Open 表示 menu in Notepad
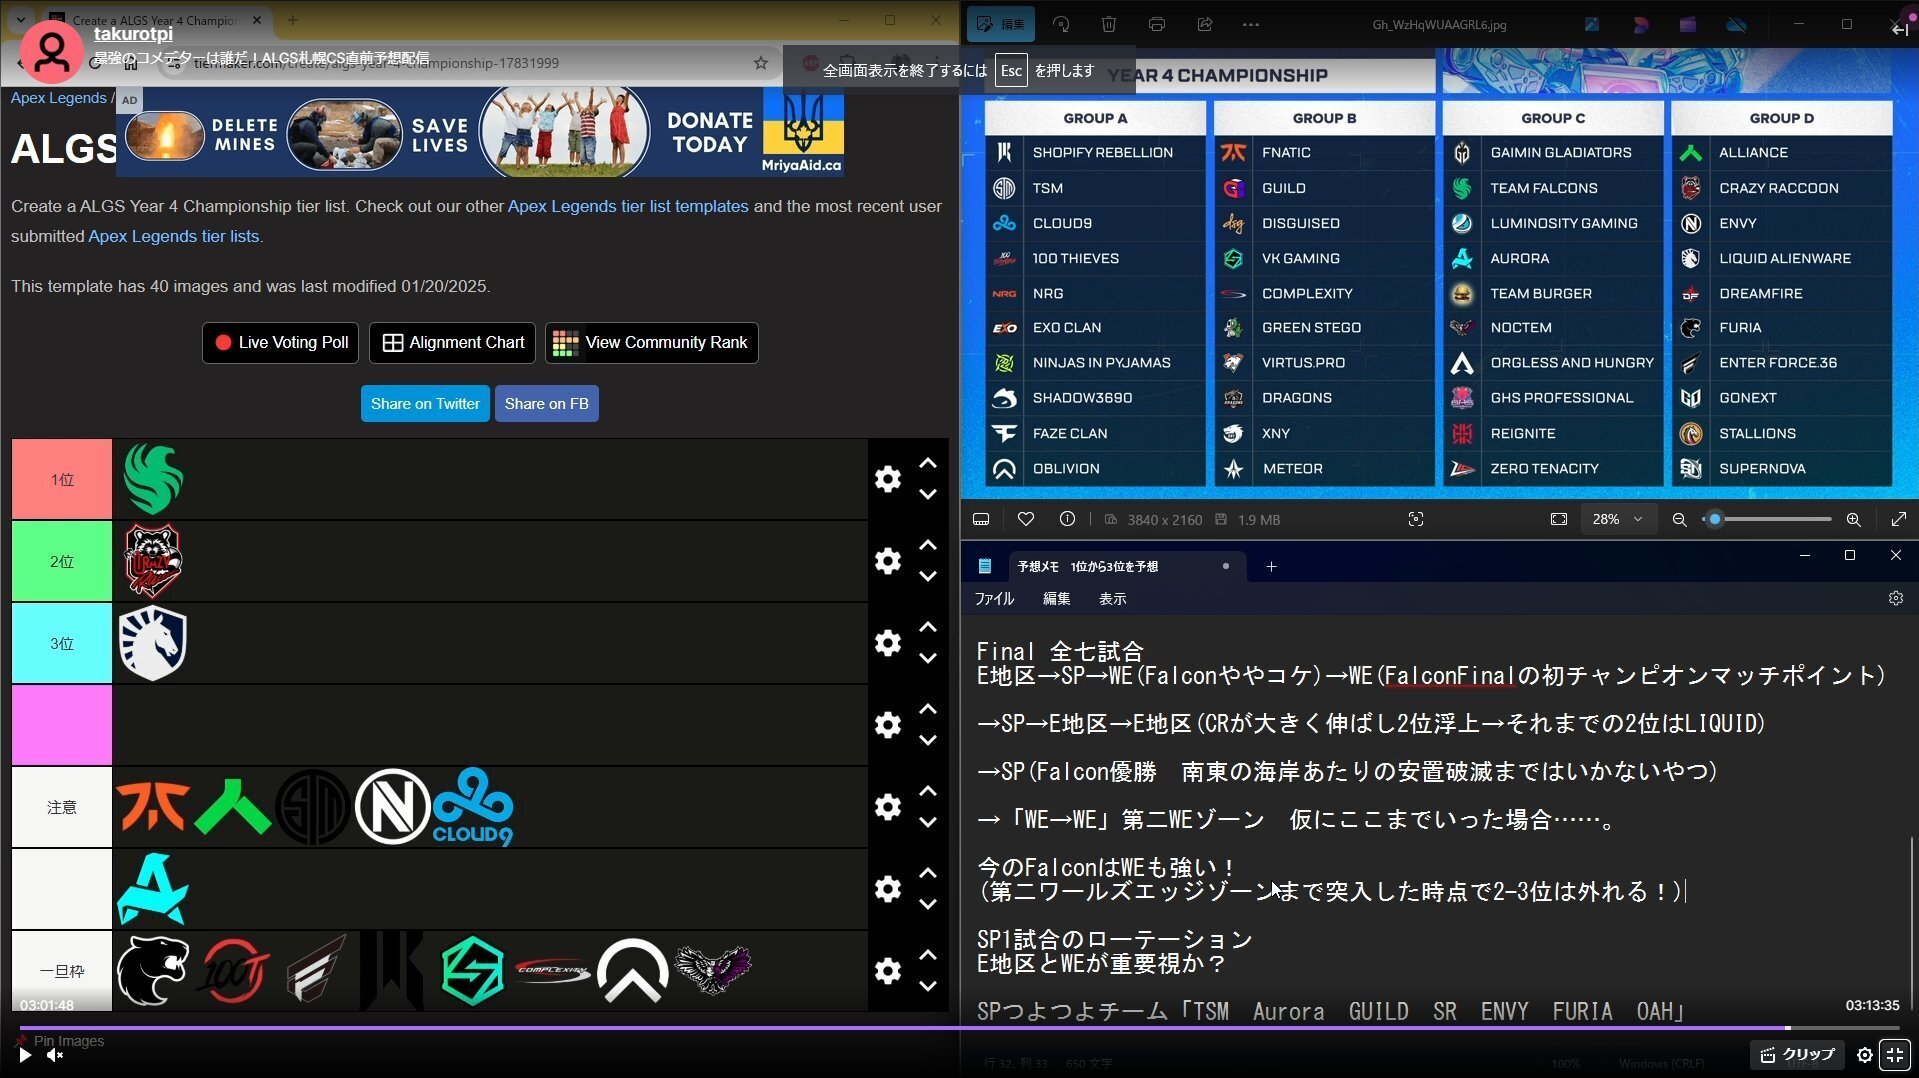1919x1078 pixels. 1112,598
